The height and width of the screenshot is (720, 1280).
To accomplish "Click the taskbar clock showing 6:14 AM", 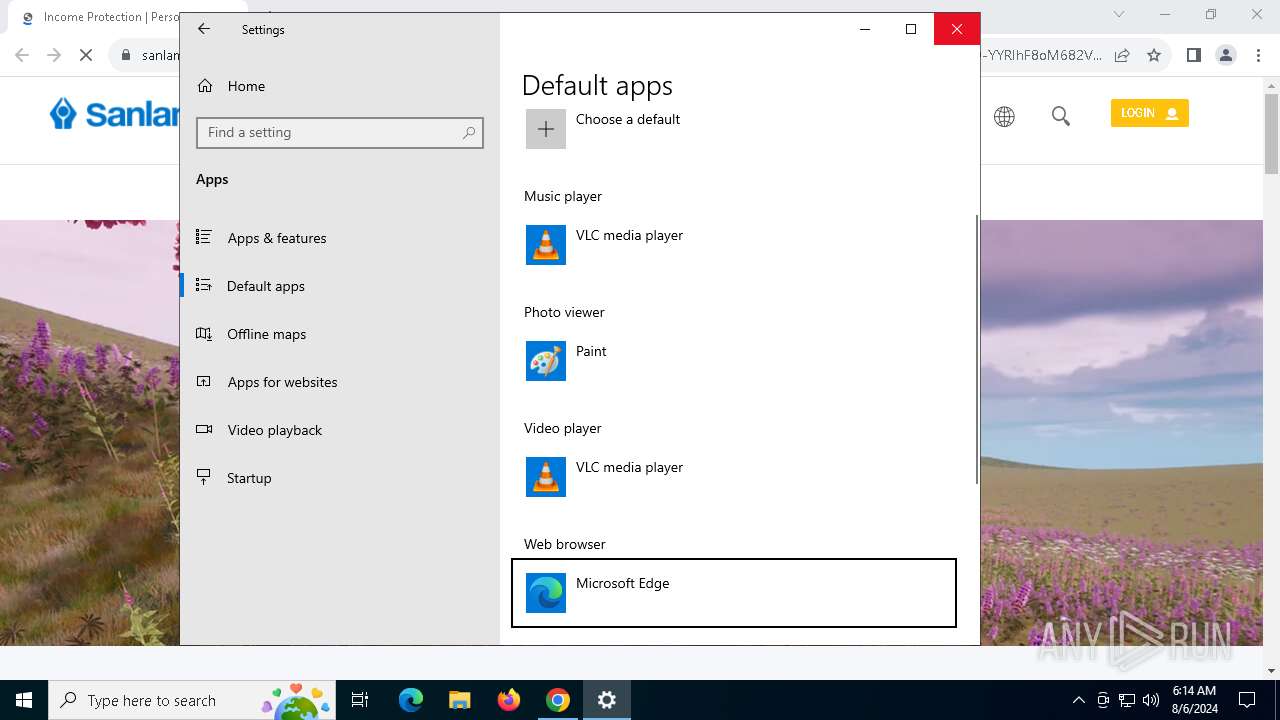I will pyautogui.click(x=1194, y=700).
